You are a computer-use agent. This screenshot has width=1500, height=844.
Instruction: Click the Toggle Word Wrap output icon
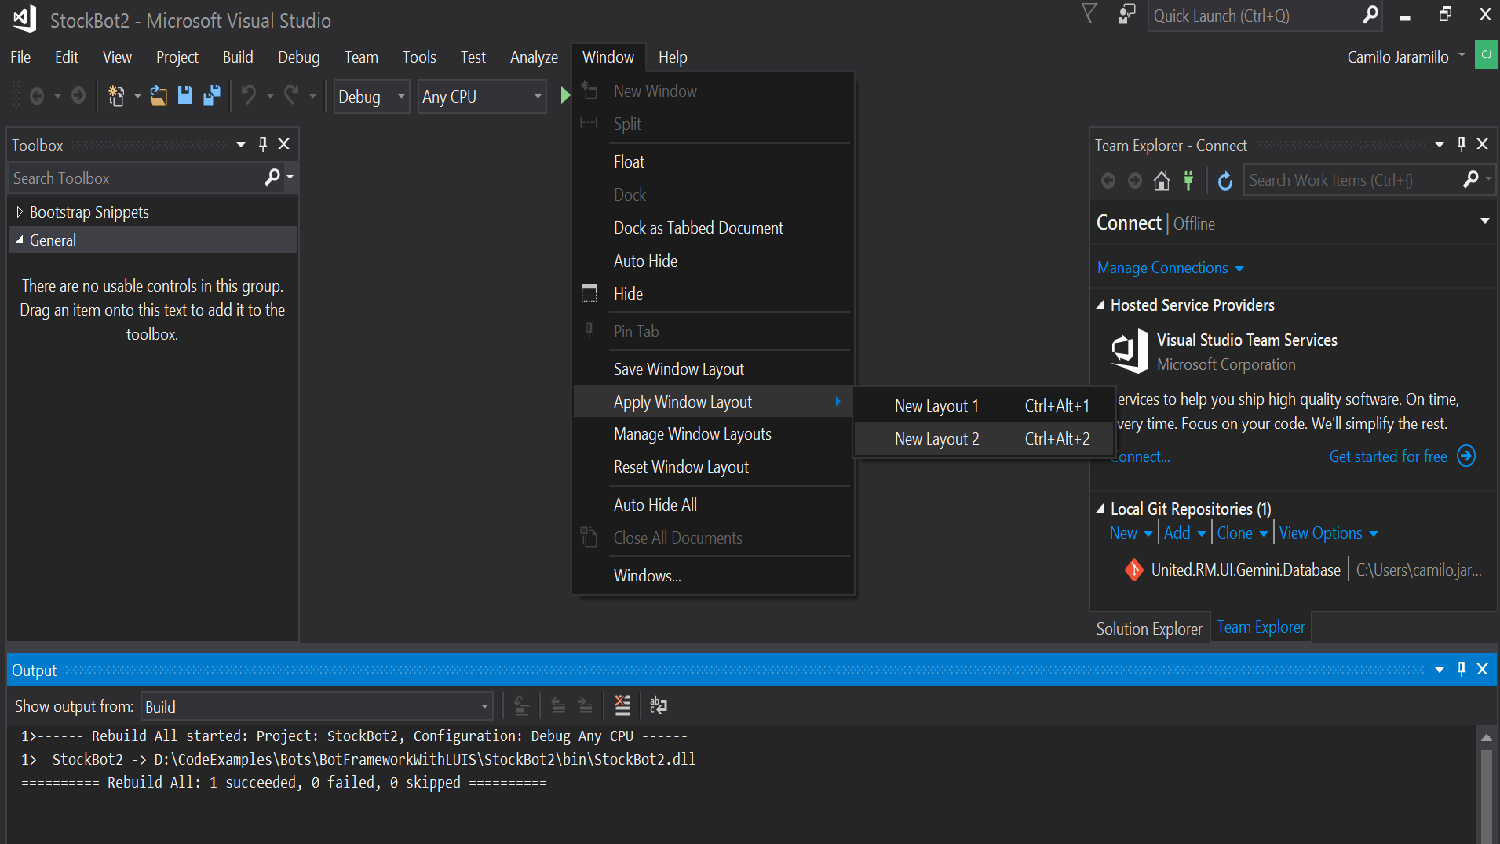[658, 706]
